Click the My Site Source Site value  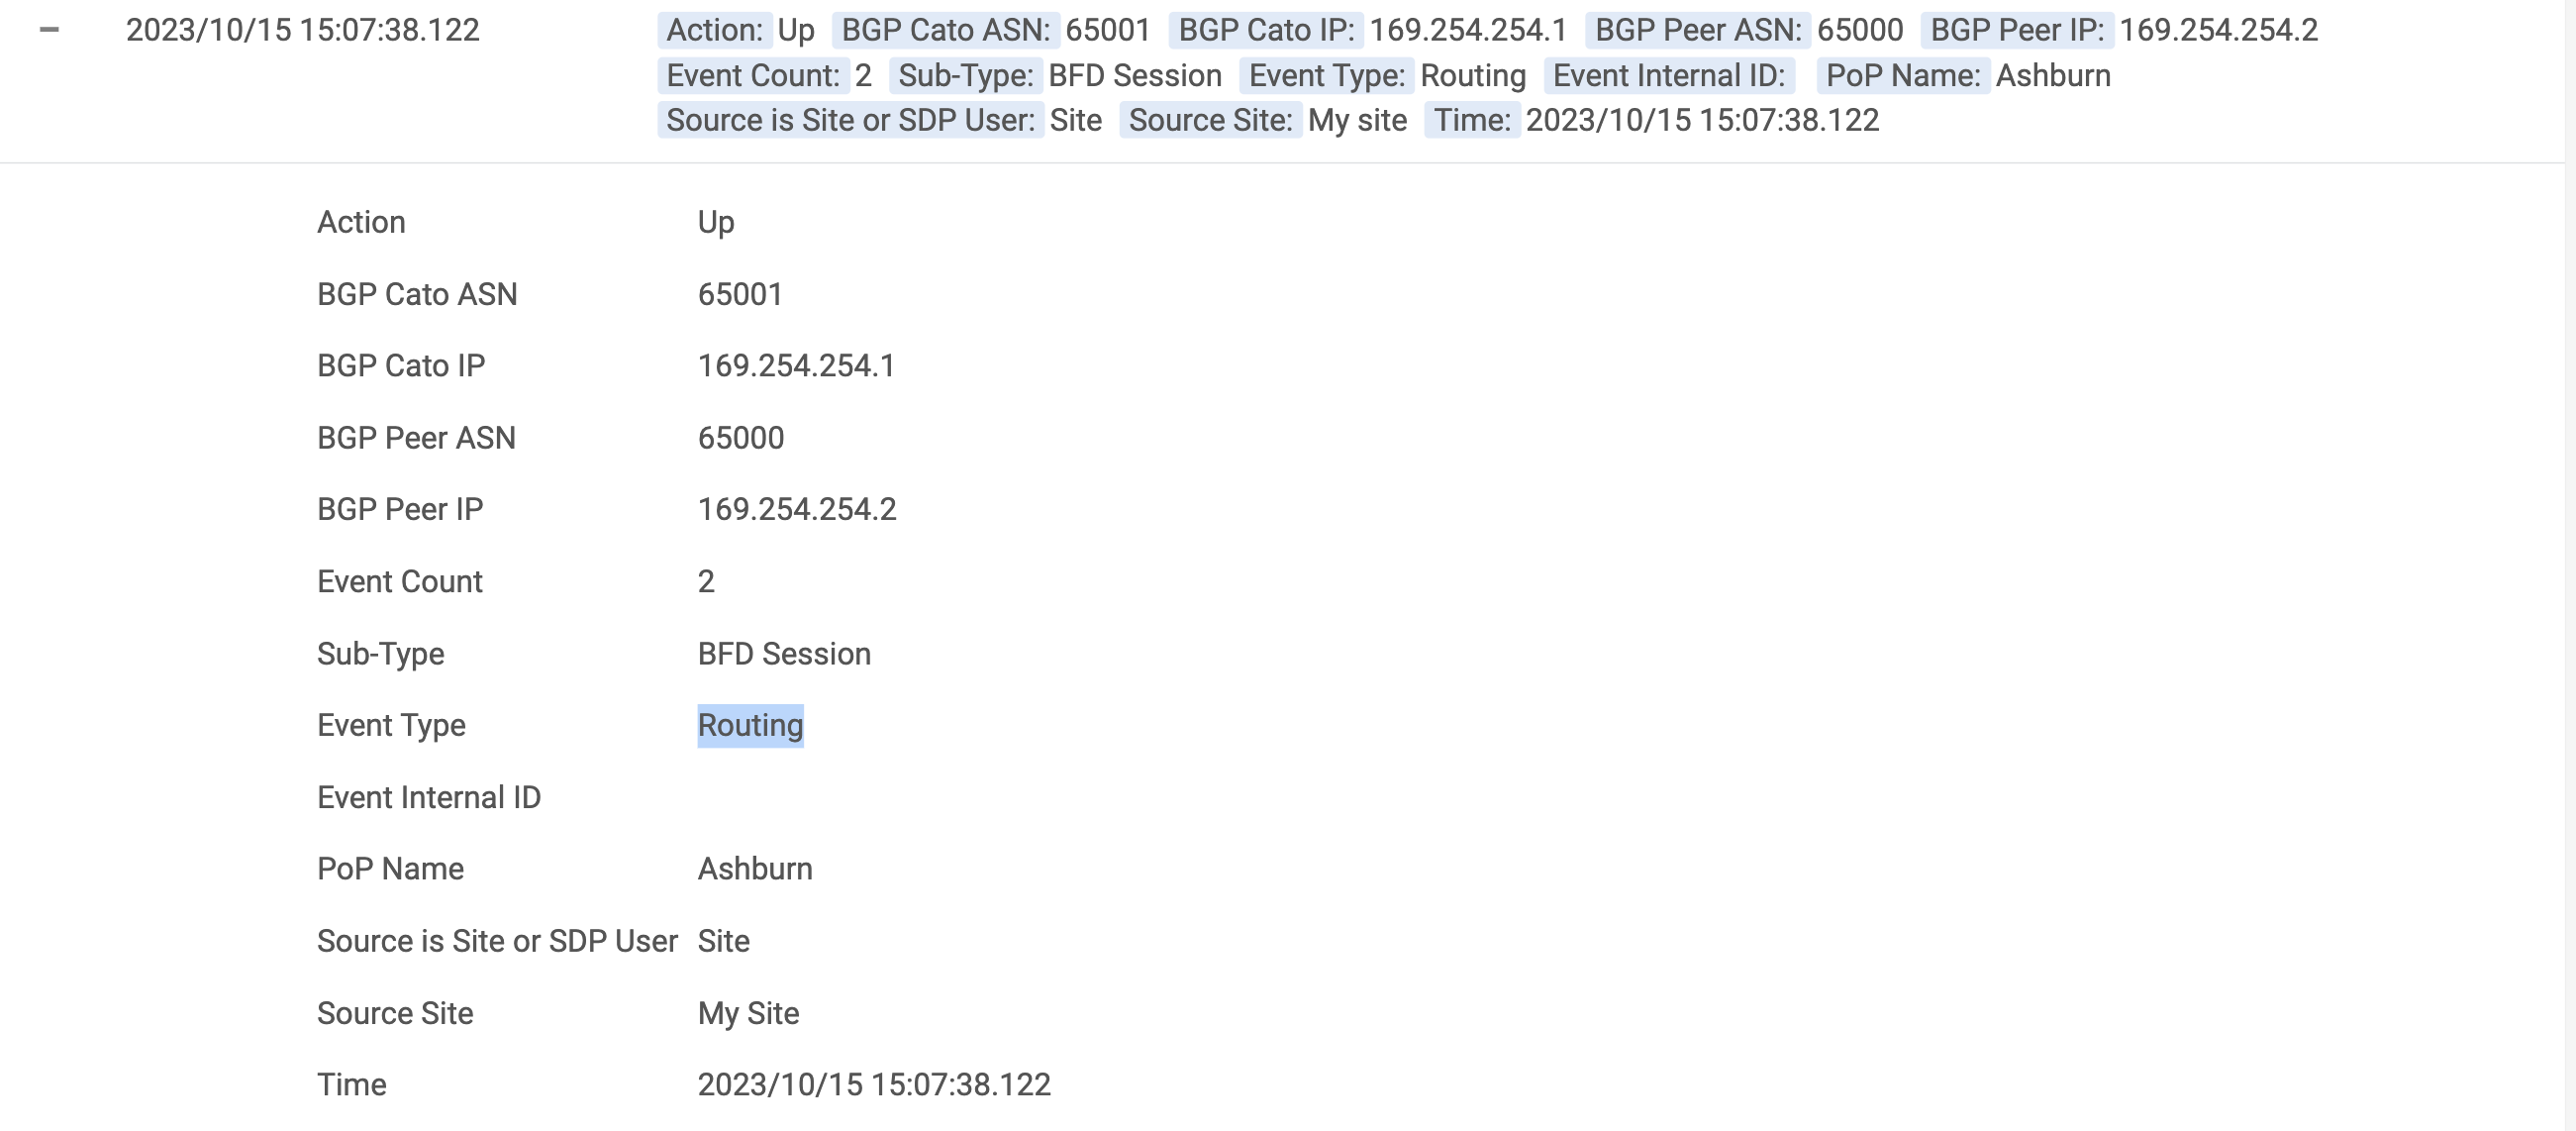tap(748, 1013)
